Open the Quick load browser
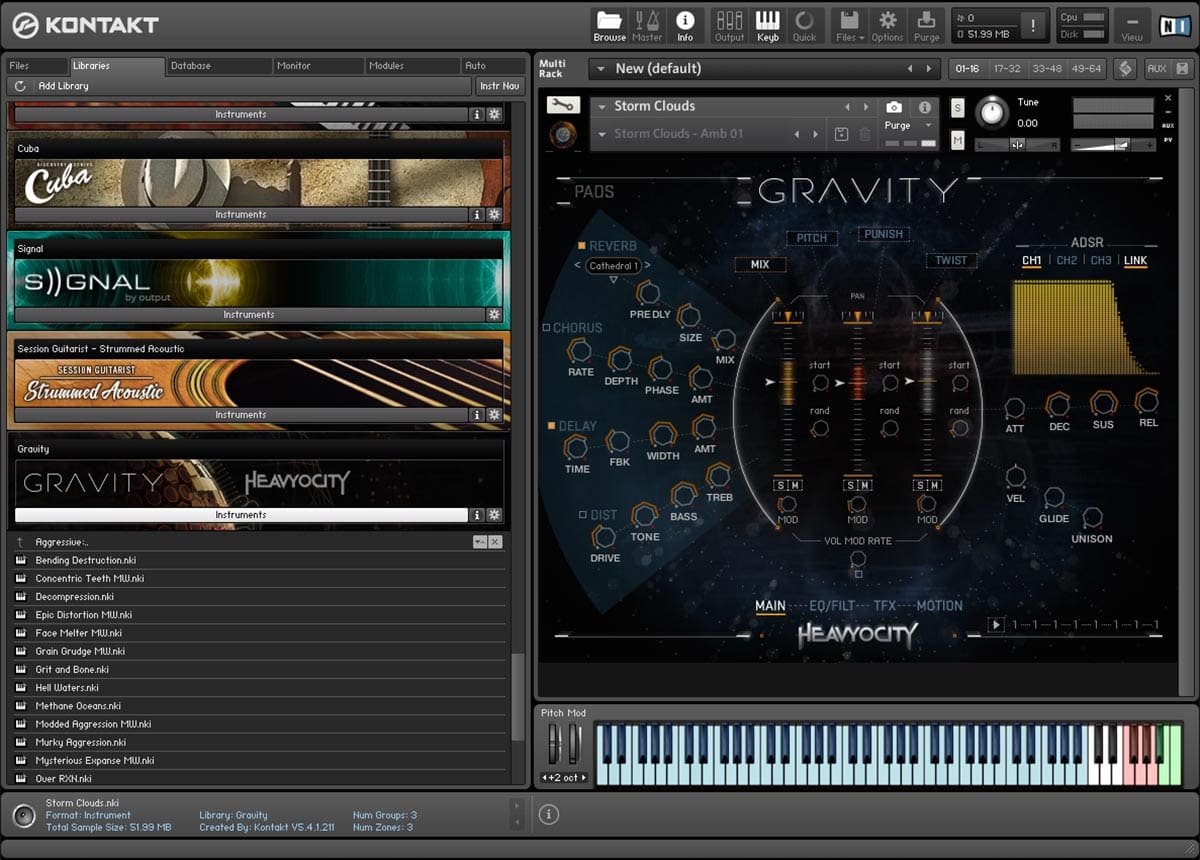 pos(804,25)
